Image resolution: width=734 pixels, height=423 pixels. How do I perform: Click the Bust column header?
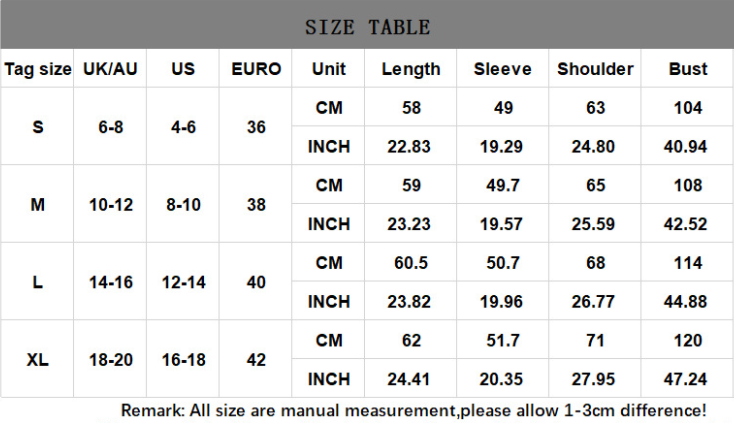[688, 69]
